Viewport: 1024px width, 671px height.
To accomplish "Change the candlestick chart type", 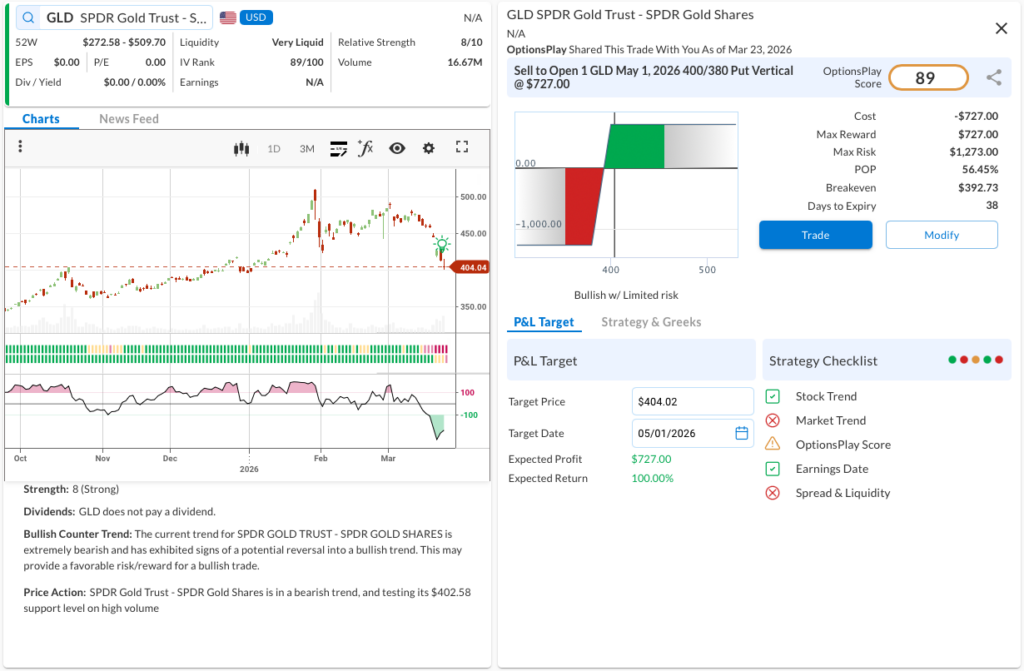I will (240, 148).
